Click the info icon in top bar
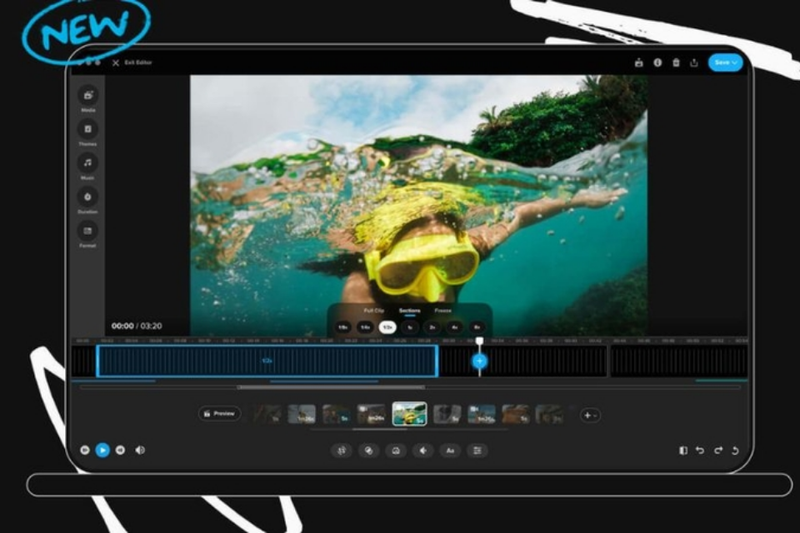Viewport: 800px width, 533px height. pyautogui.click(x=658, y=62)
